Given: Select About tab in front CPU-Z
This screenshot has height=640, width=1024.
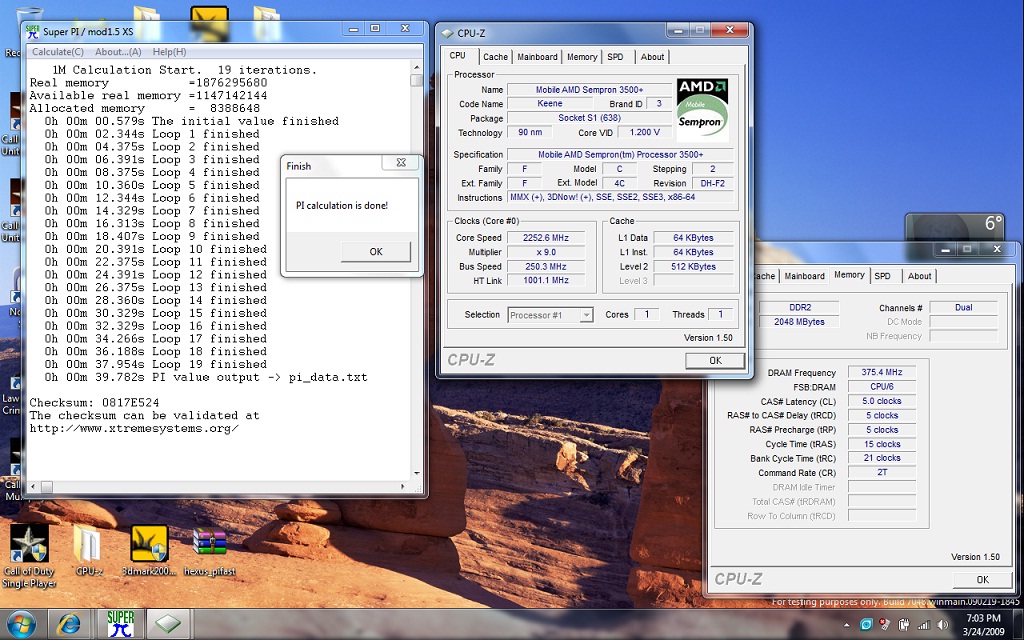Looking at the screenshot, I should 652,57.
